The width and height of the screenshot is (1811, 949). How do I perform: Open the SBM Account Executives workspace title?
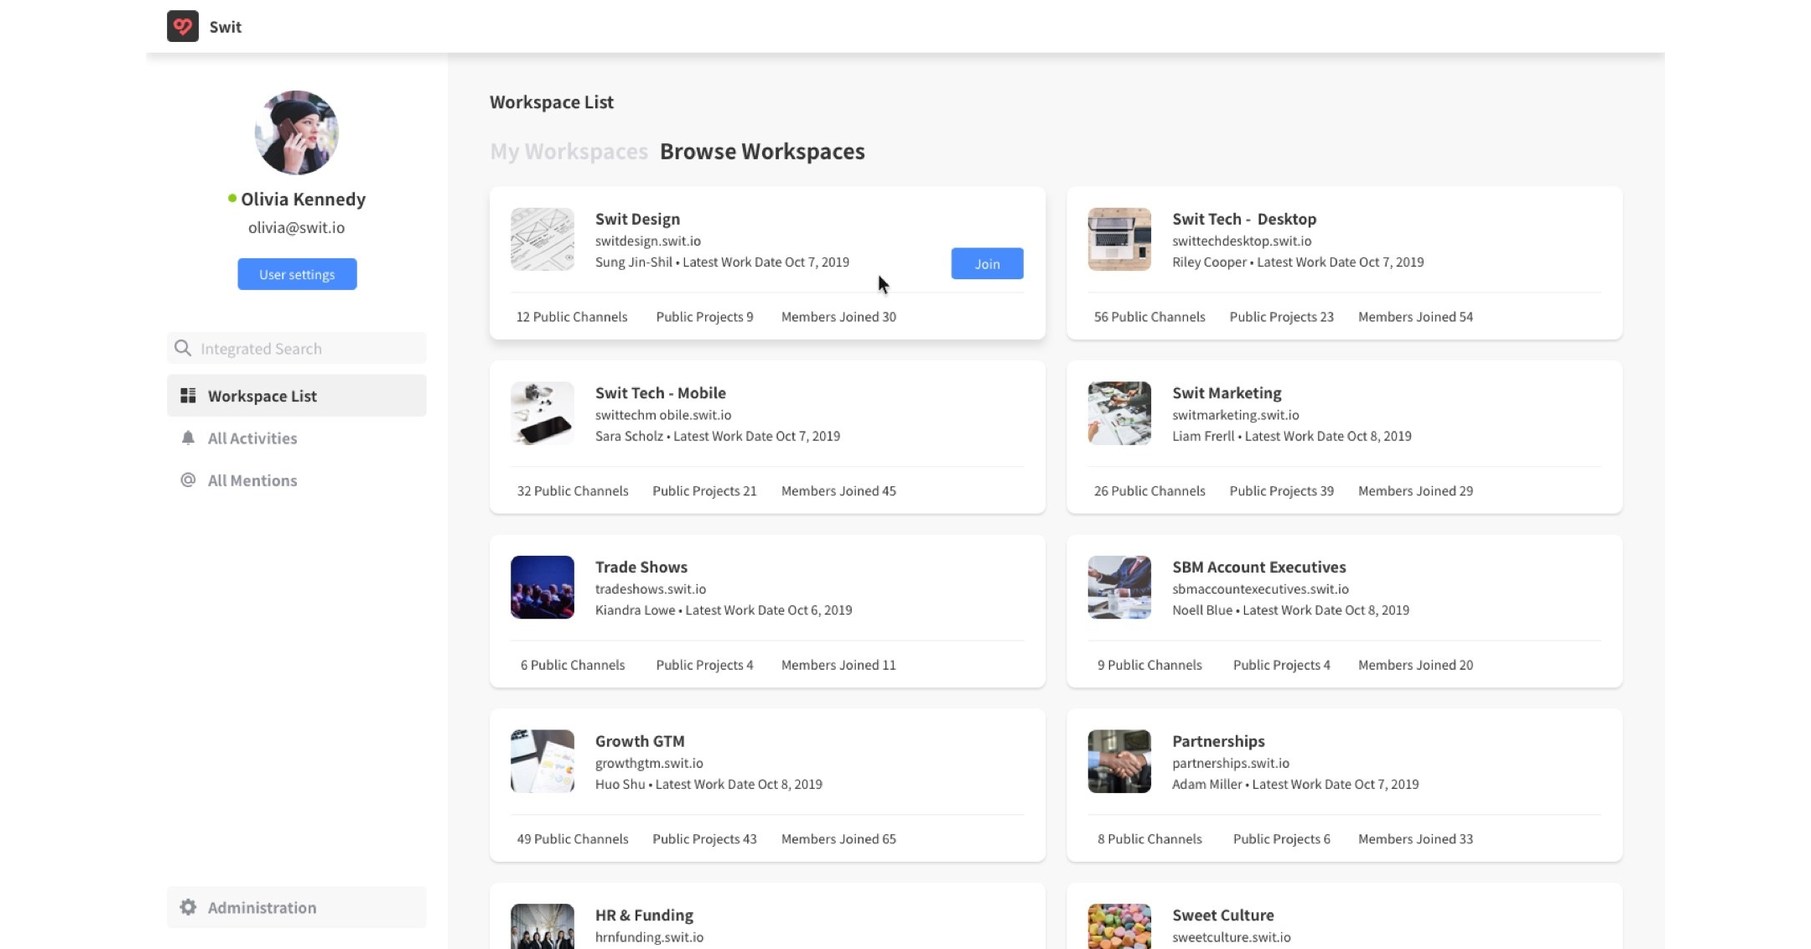[1258, 567]
